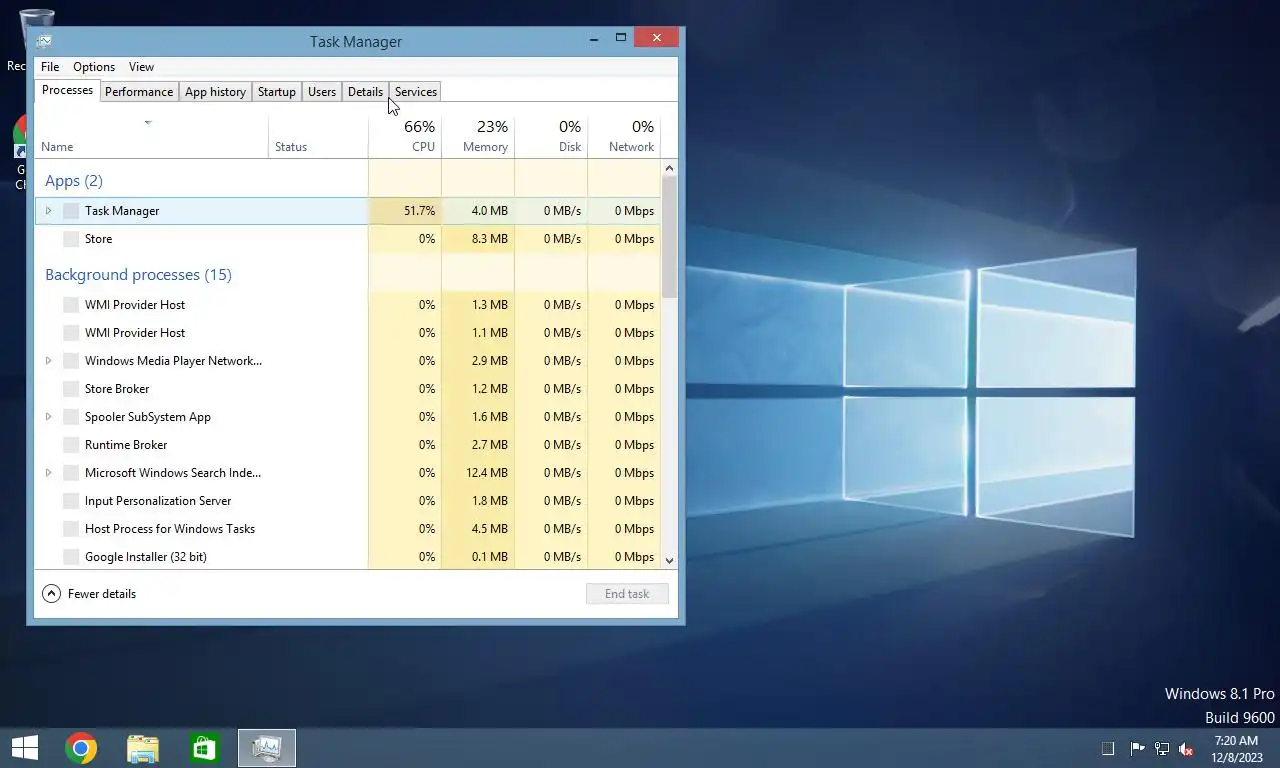The height and width of the screenshot is (768, 1280).
Task: Open the Windows Start button
Action: (x=25, y=748)
